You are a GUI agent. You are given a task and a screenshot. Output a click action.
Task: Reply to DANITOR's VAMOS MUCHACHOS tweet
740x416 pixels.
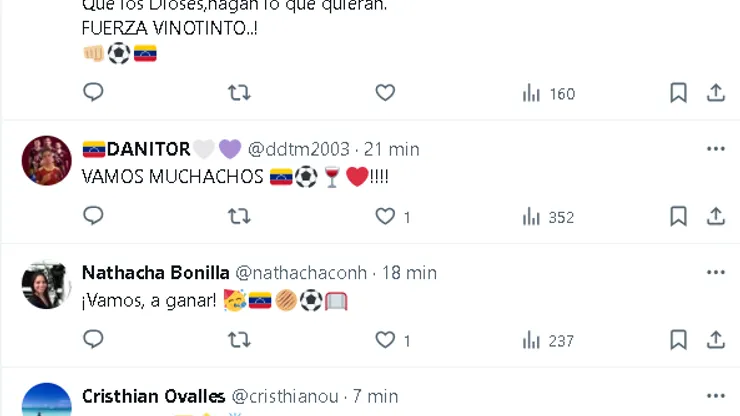pyautogui.click(x=93, y=216)
